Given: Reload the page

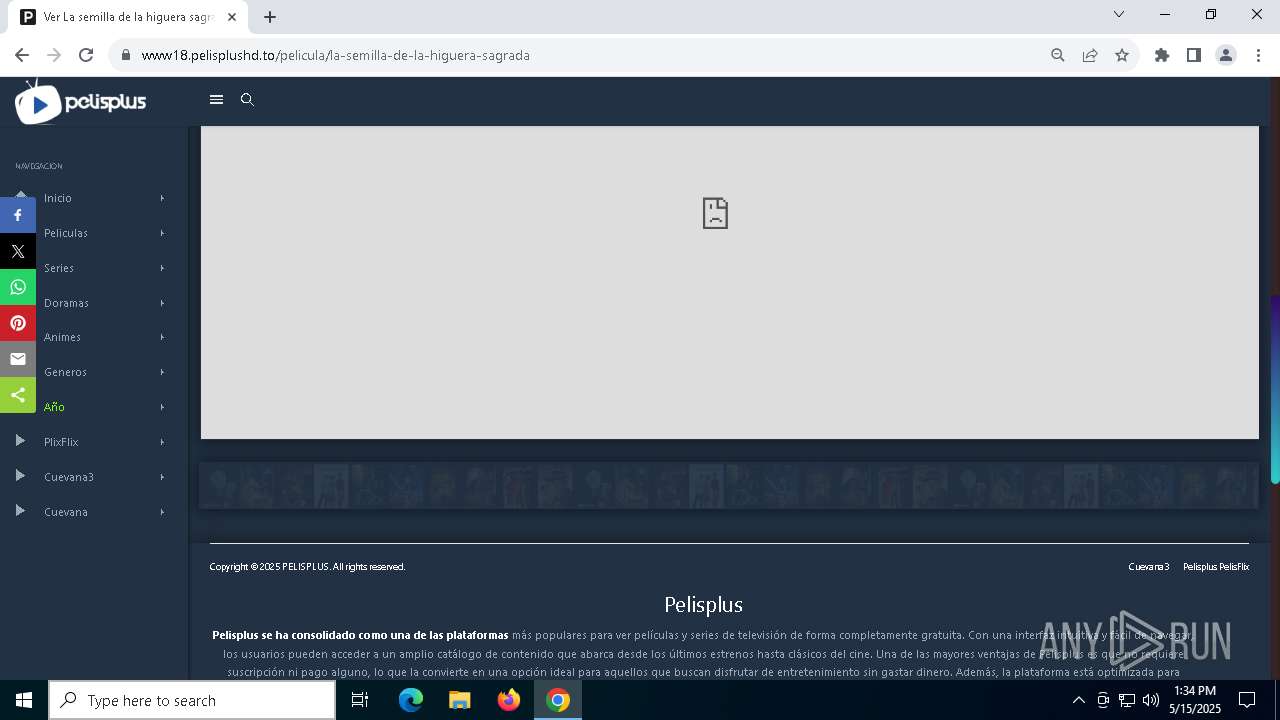Looking at the screenshot, I should click(x=86, y=55).
